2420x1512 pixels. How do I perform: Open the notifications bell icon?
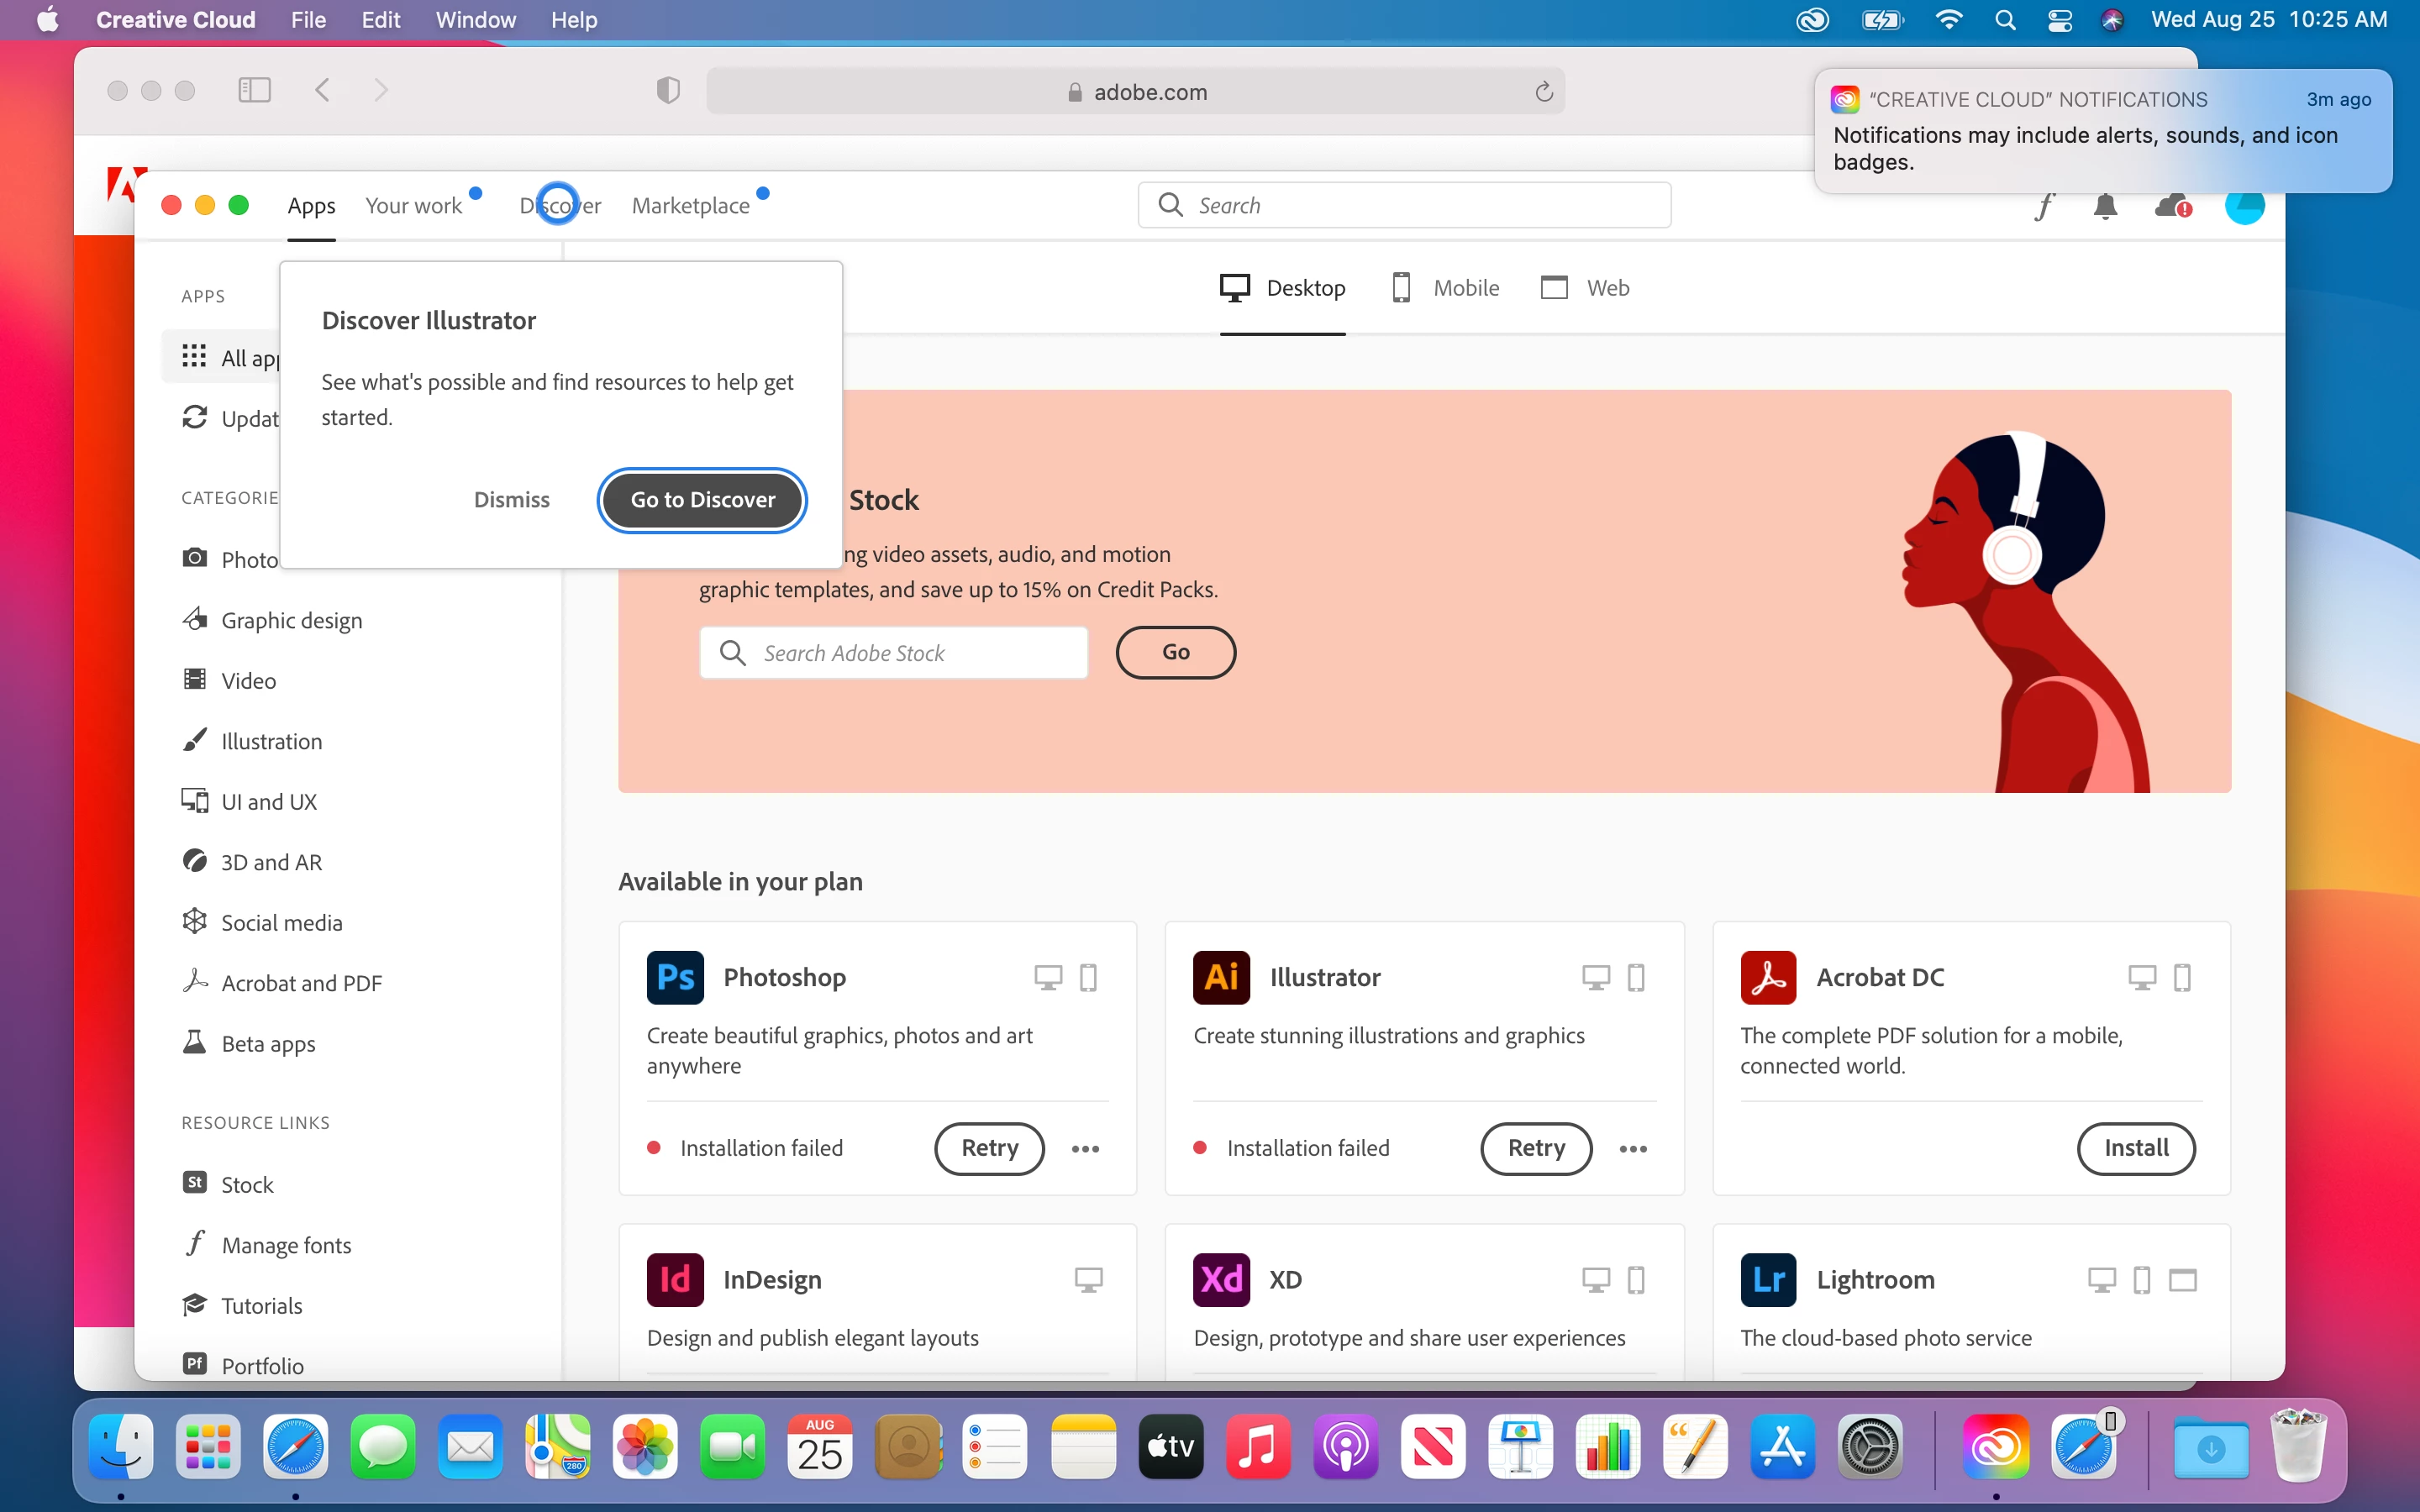coord(2105,207)
